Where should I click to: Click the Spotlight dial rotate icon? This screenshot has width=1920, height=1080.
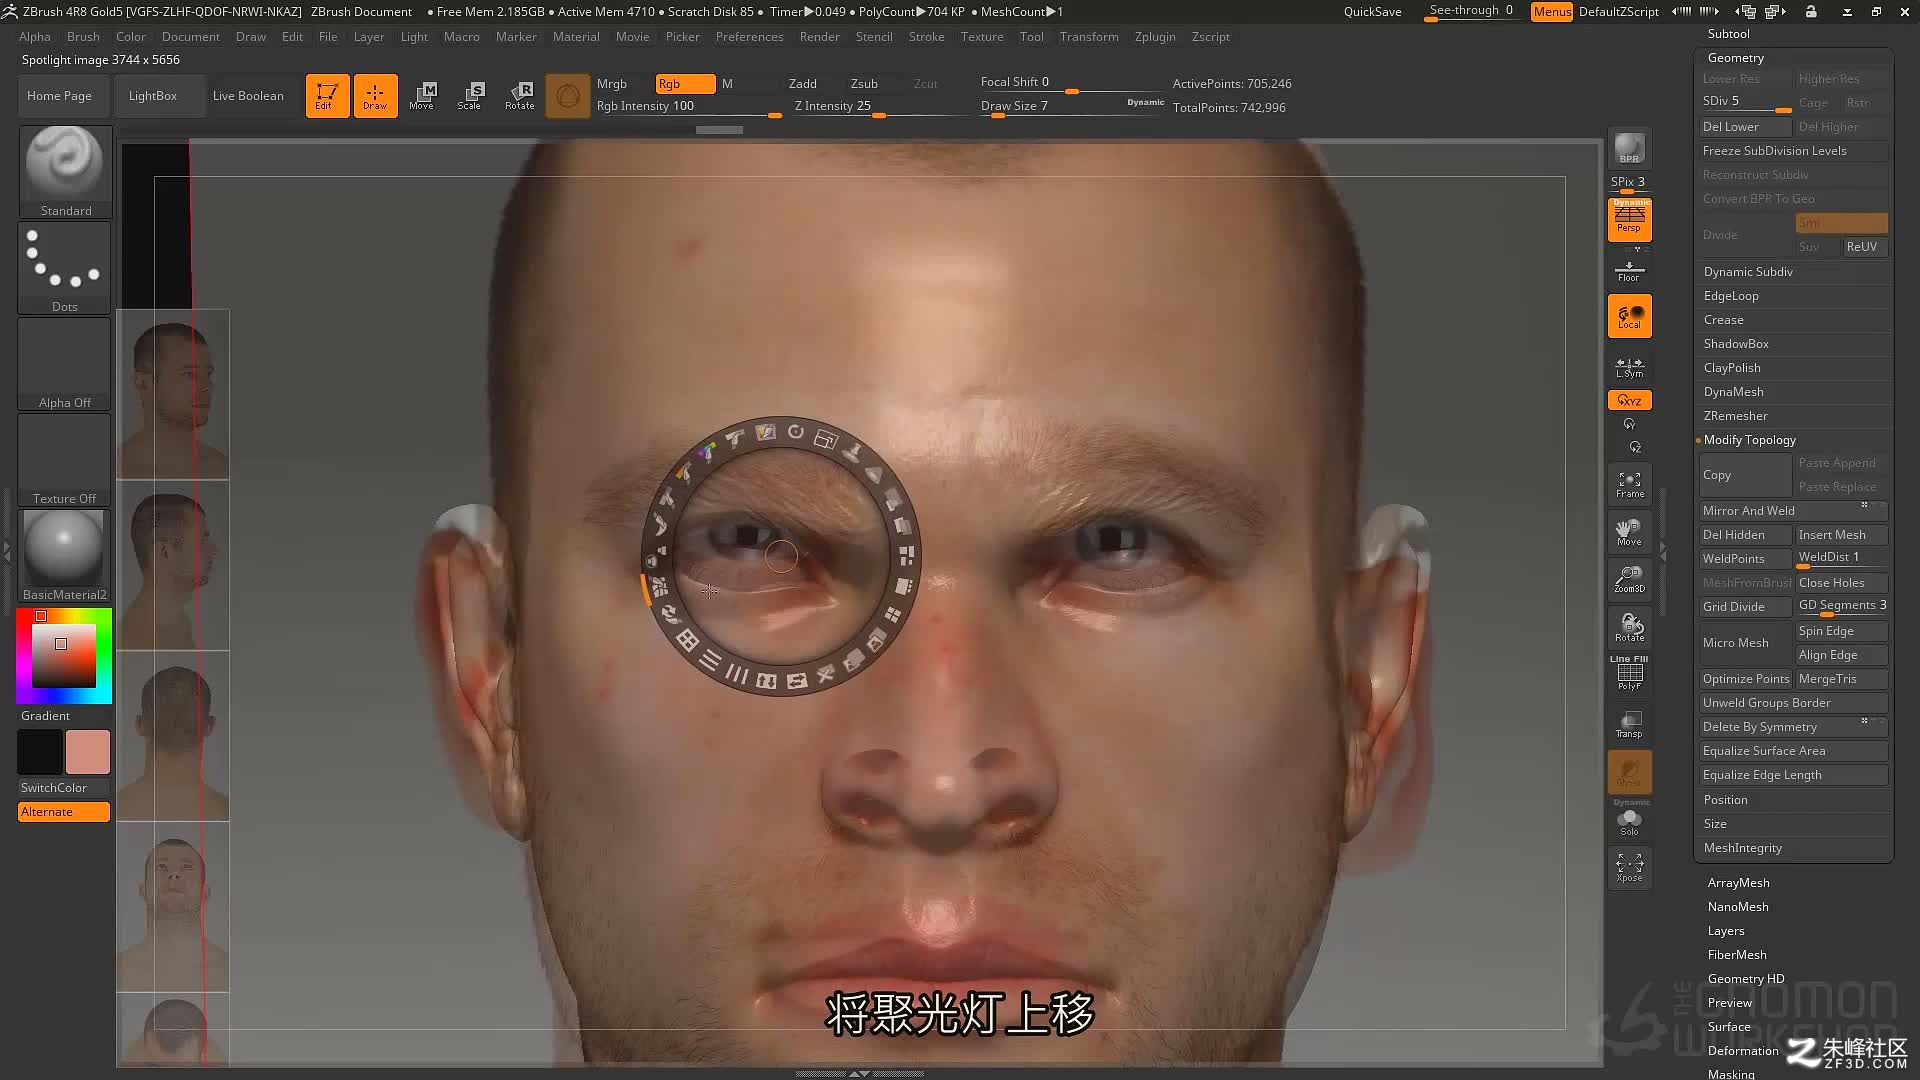[795, 432]
